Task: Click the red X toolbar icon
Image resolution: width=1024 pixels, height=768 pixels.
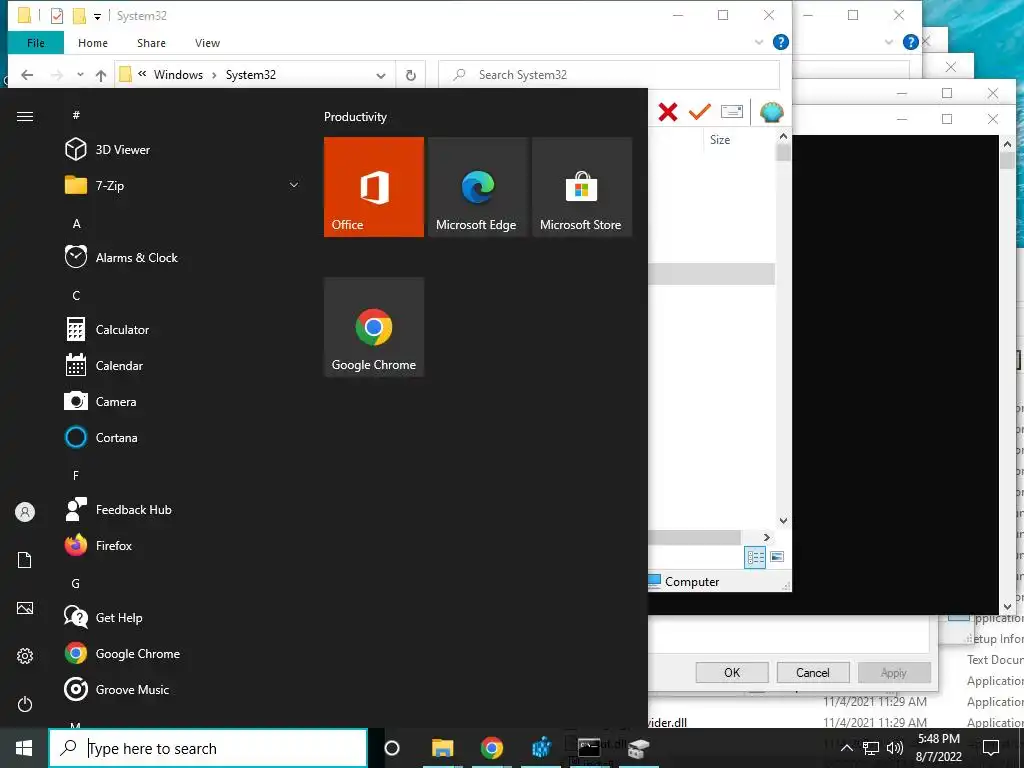Action: [x=667, y=112]
